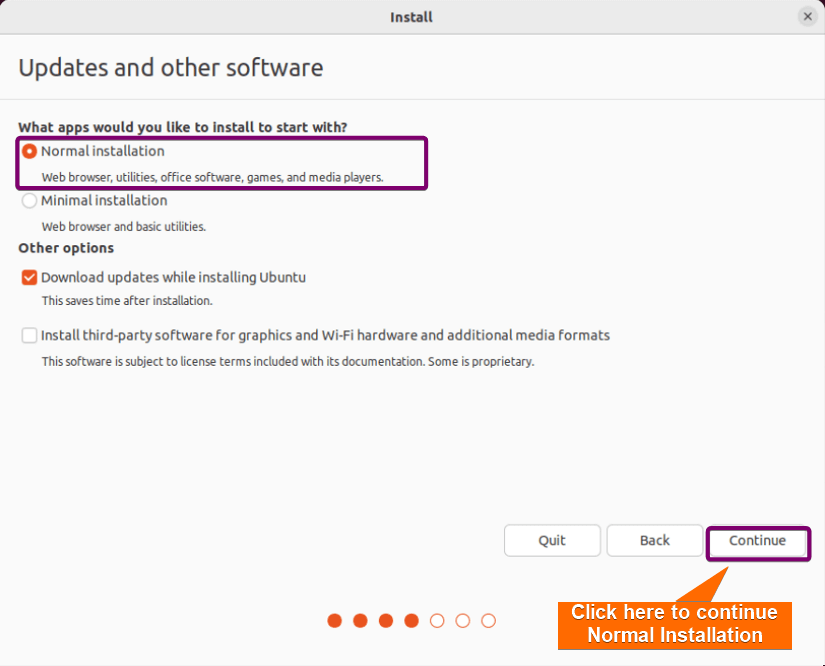825x666 pixels.
Task: Click 'This saves time after installation.' text
Action: (x=127, y=301)
